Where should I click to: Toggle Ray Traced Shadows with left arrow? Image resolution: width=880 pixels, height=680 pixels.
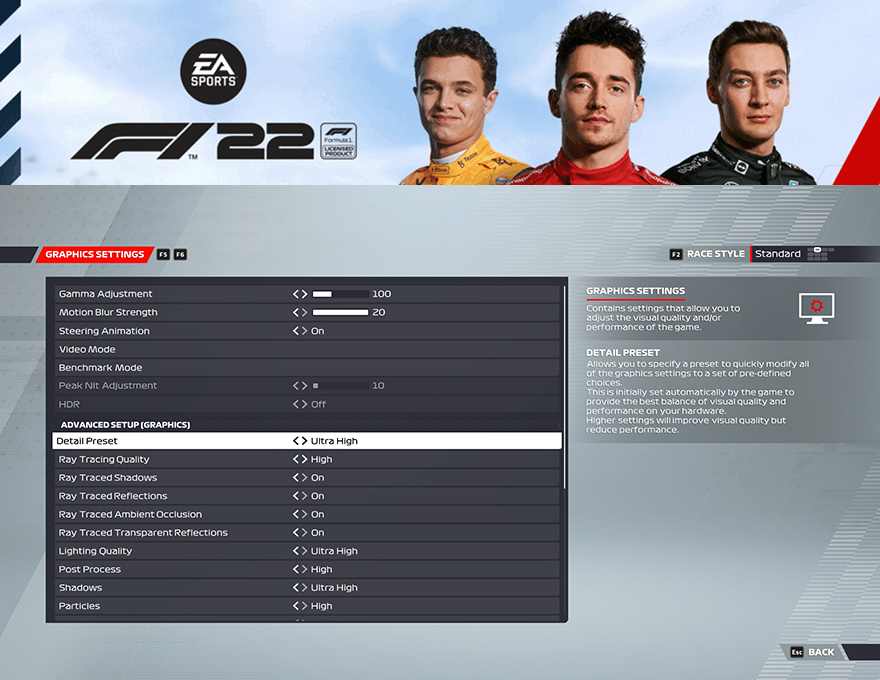[296, 477]
